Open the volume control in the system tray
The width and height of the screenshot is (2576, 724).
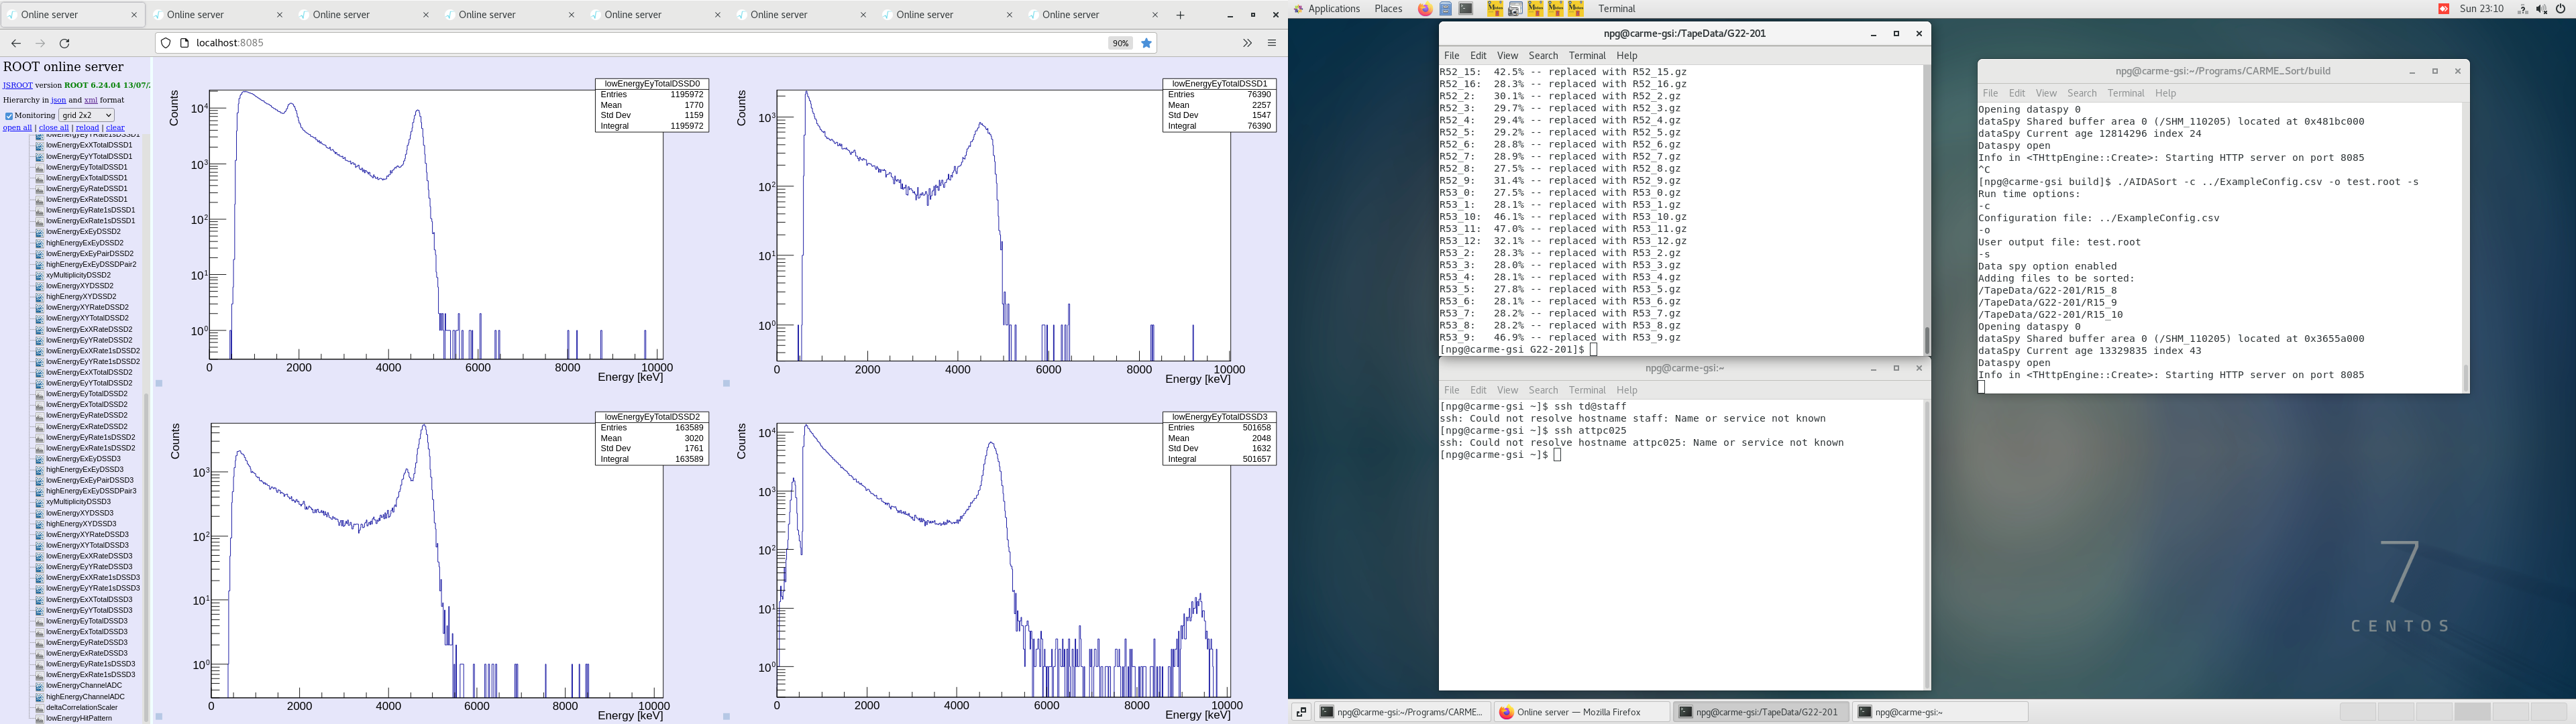[2541, 9]
